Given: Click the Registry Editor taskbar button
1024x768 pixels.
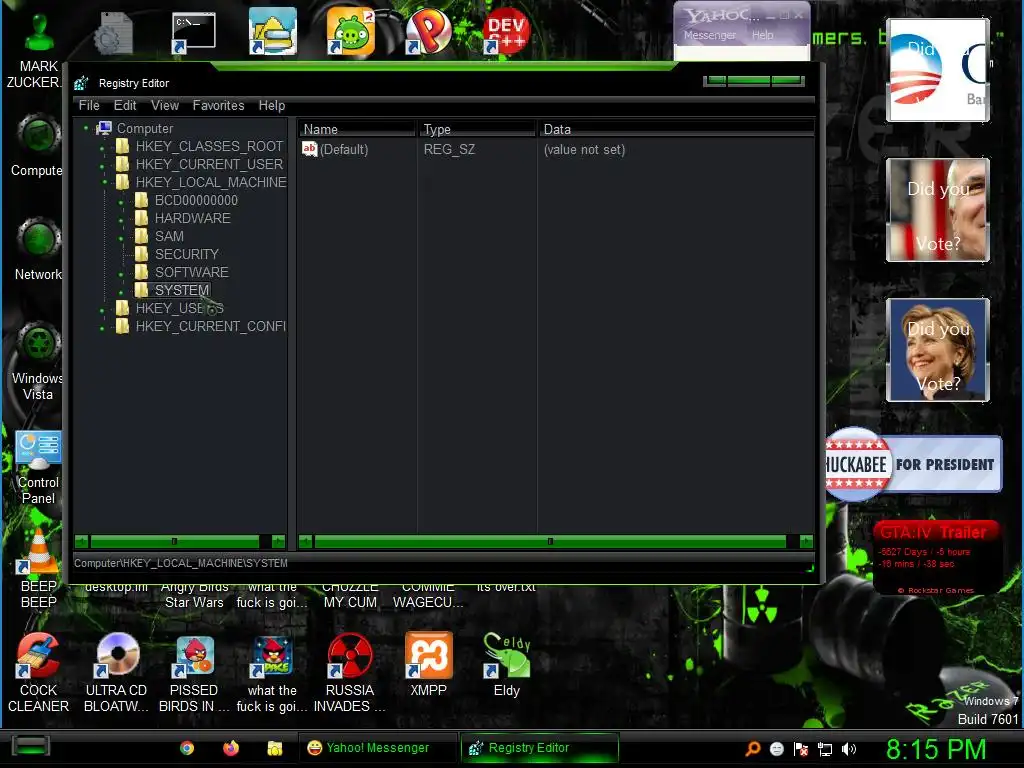Looking at the screenshot, I should (539, 748).
